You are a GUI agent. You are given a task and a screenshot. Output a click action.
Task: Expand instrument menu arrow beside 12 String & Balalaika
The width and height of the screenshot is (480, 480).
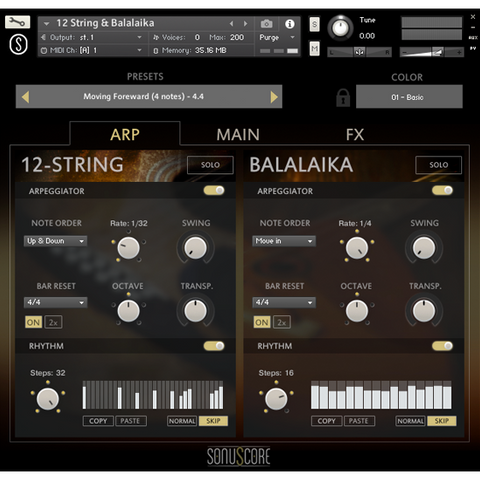(47, 24)
